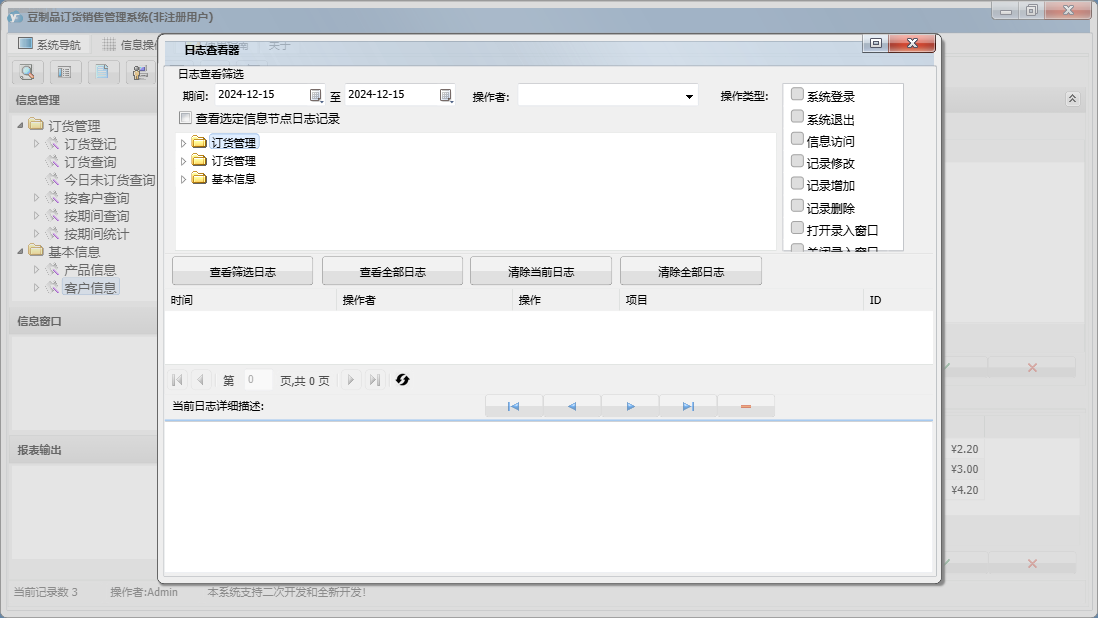Open the 信息窗口 sidebar panel header
Screen dimensions: 1098x618
pyautogui.click(x=83, y=321)
